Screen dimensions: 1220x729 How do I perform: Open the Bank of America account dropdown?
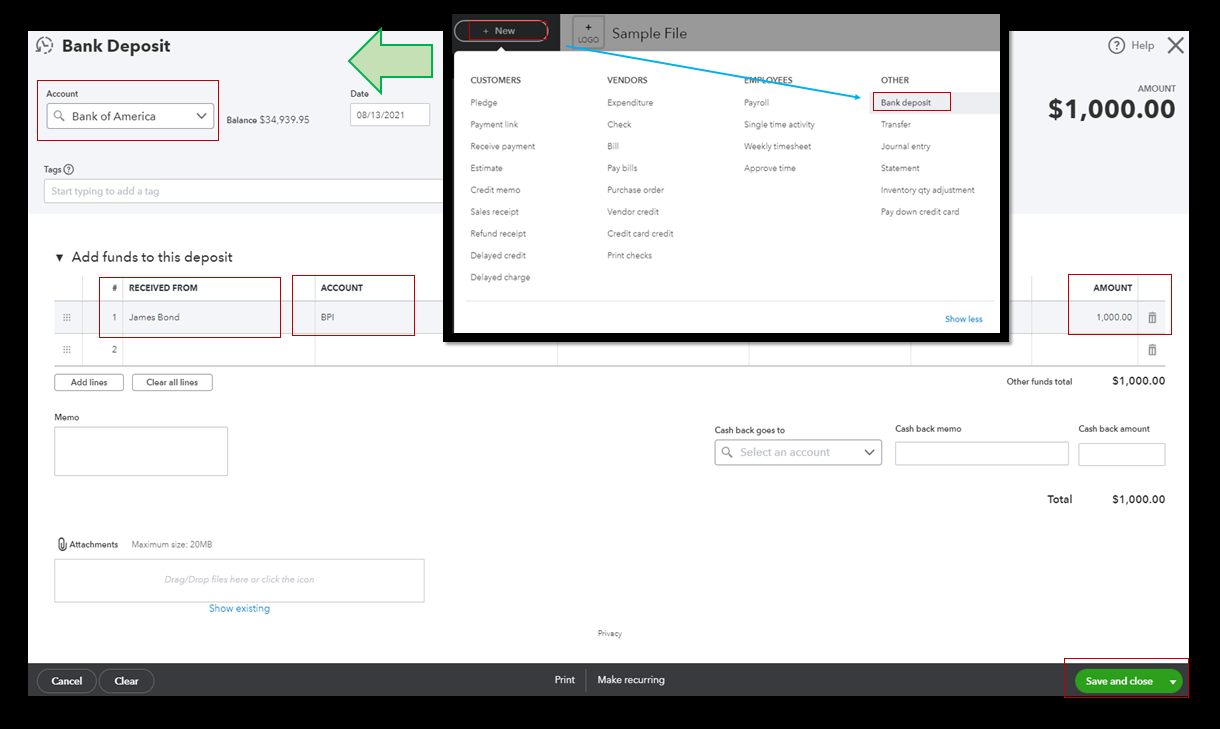pyautogui.click(x=202, y=115)
